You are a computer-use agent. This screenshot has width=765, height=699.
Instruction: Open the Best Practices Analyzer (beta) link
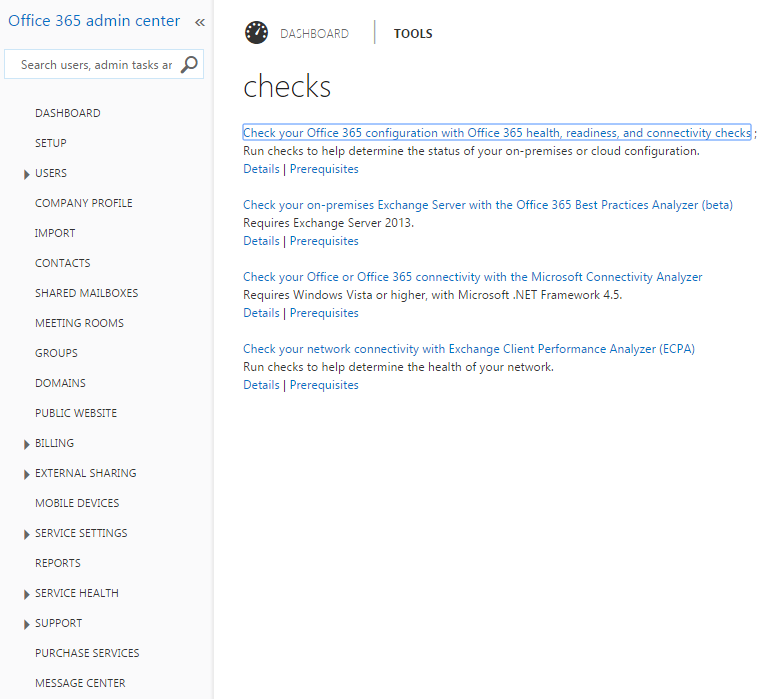click(488, 205)
